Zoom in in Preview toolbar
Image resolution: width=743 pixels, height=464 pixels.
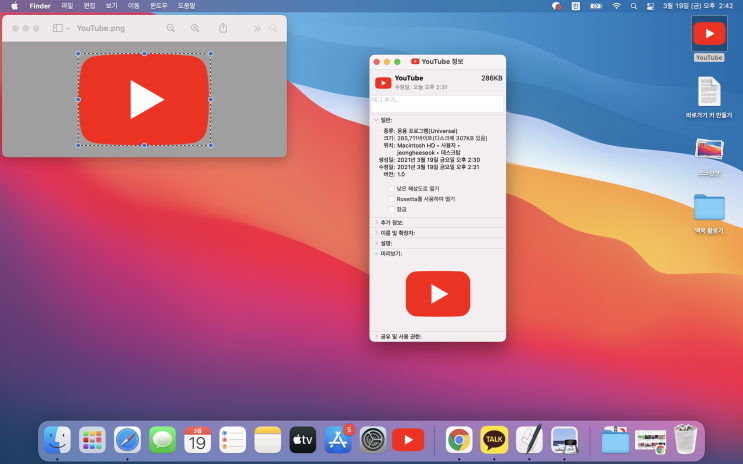coord(195,28)
